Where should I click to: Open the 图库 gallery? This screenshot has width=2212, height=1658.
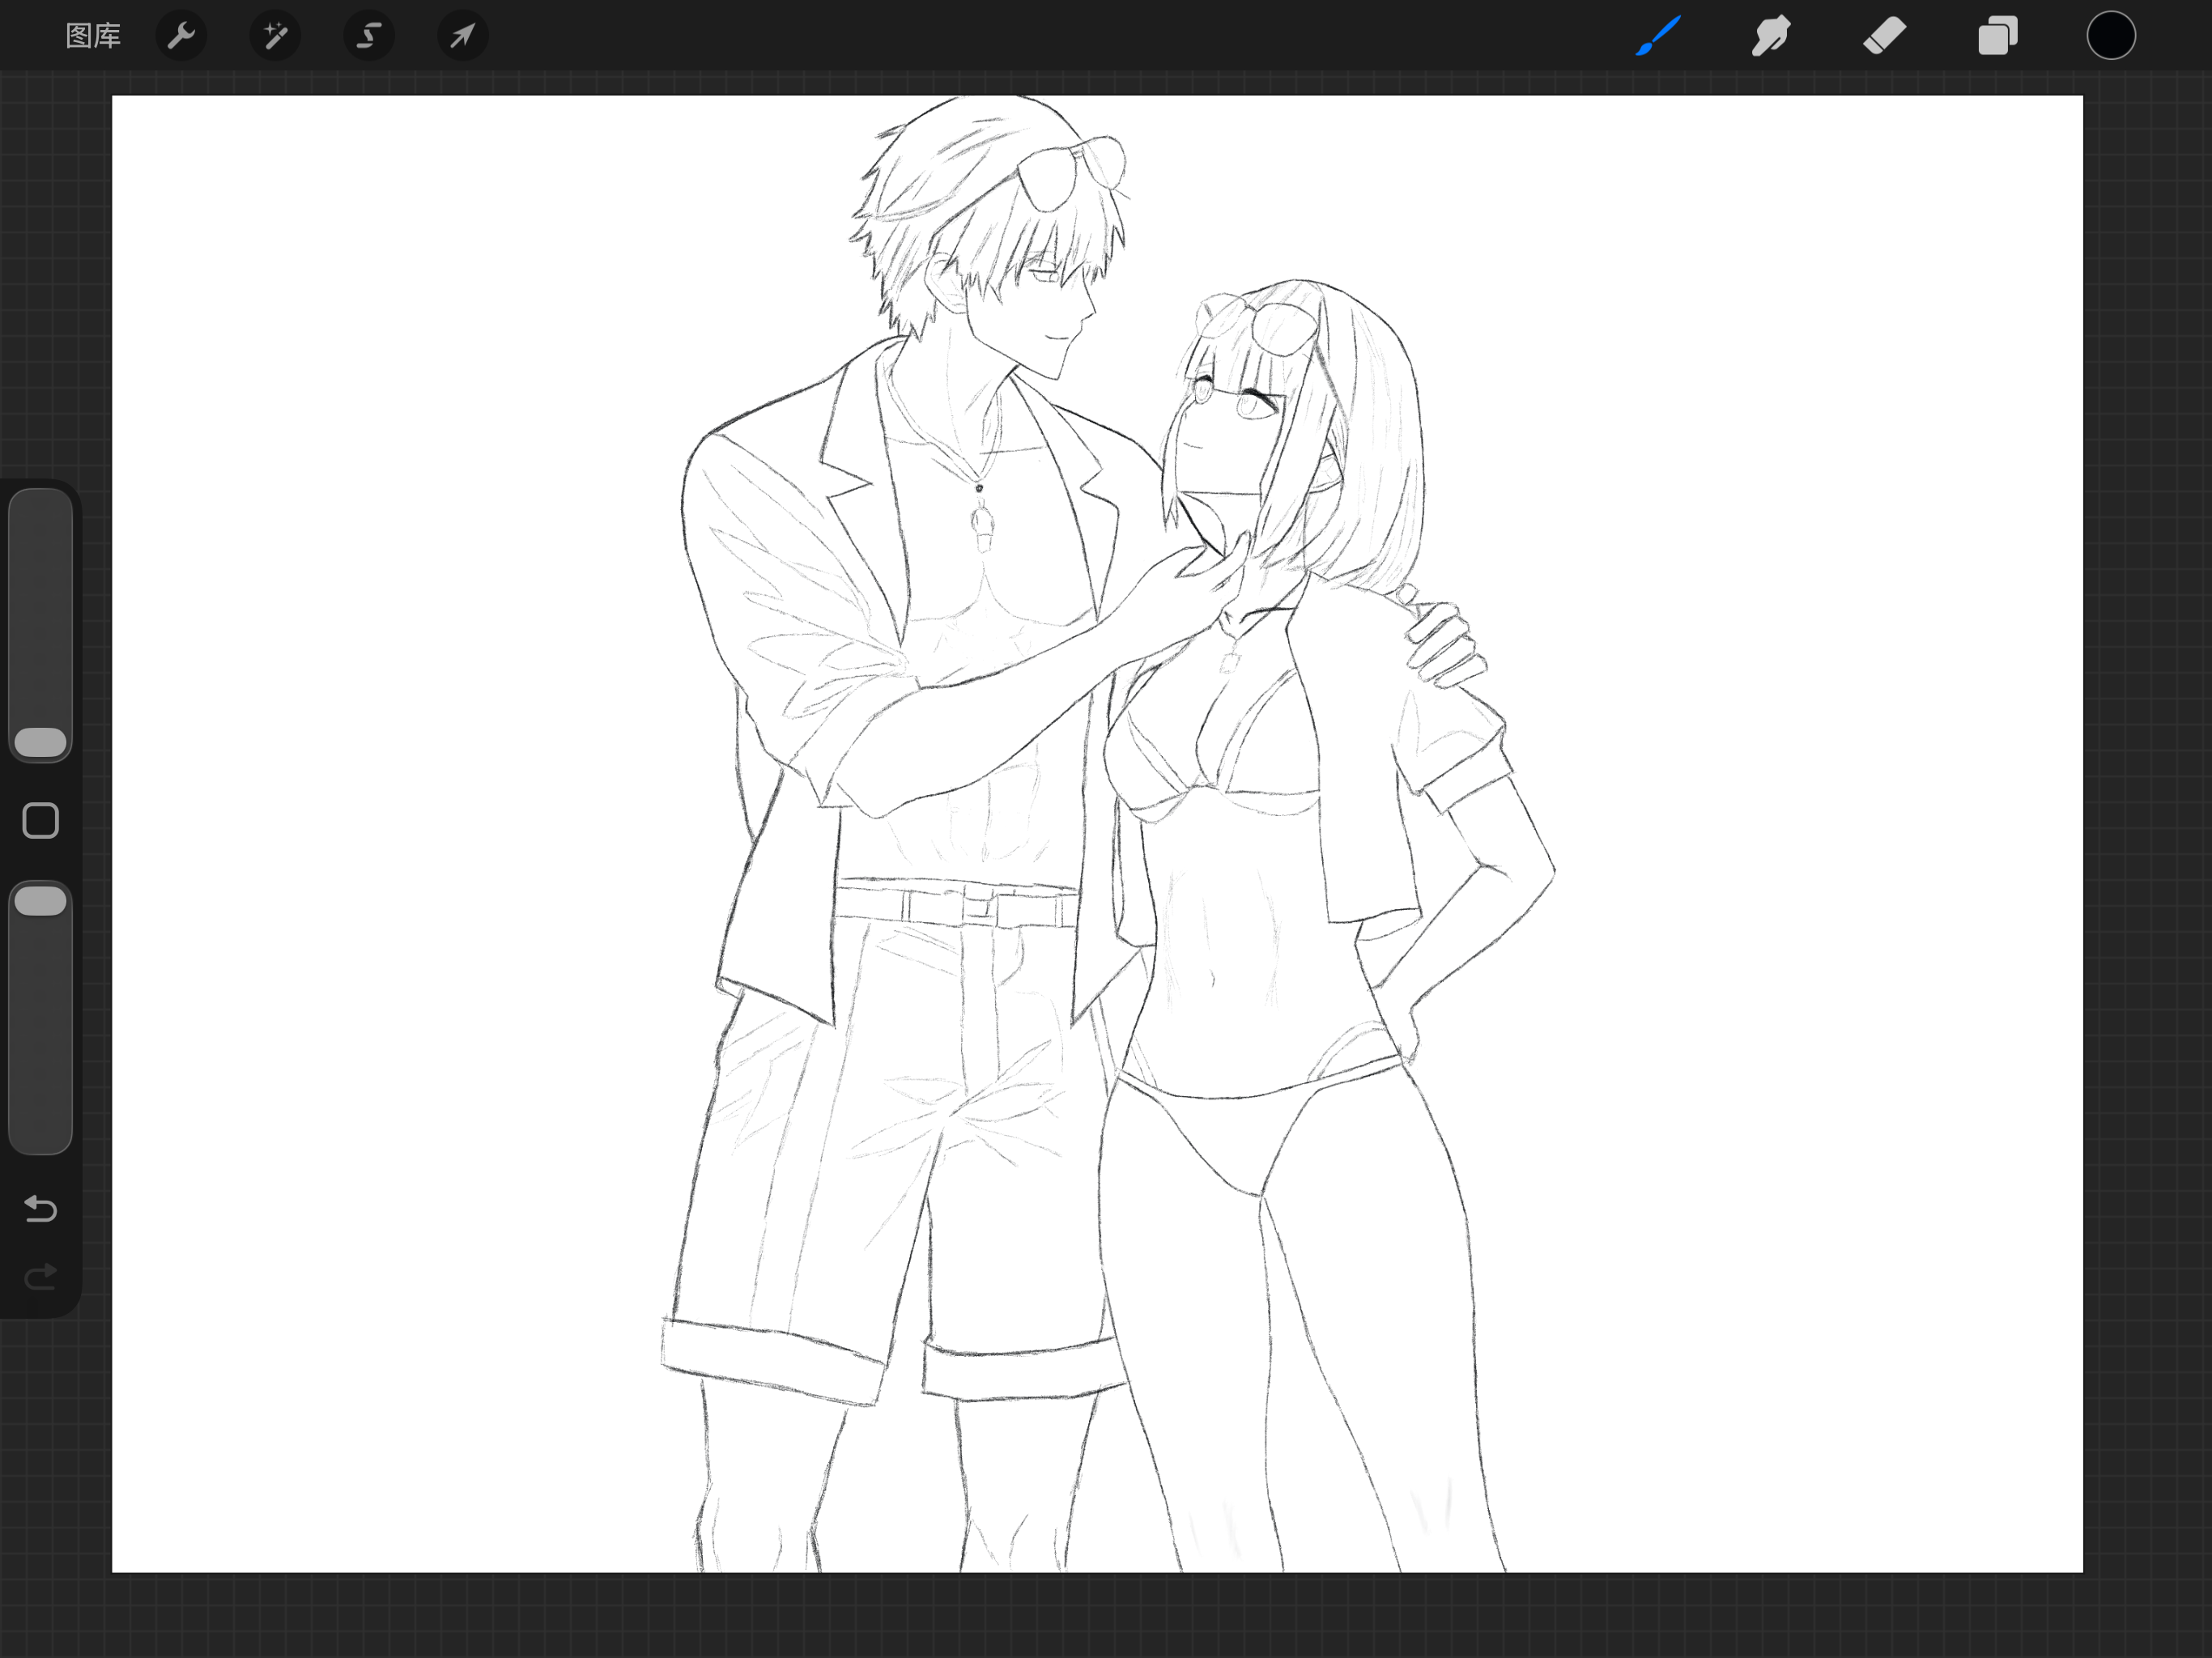point(92,36)
